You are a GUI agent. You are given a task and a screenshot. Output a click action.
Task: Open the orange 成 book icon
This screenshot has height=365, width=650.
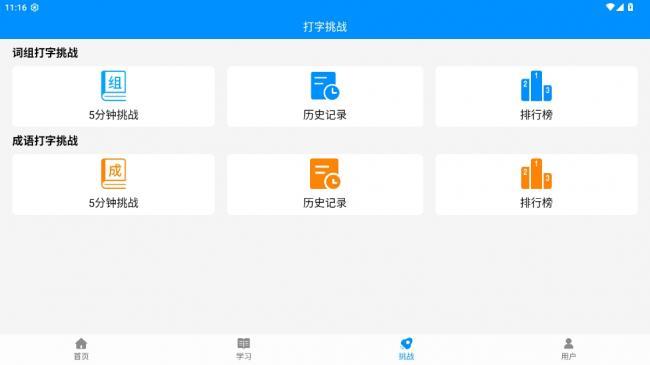point(114,174)
